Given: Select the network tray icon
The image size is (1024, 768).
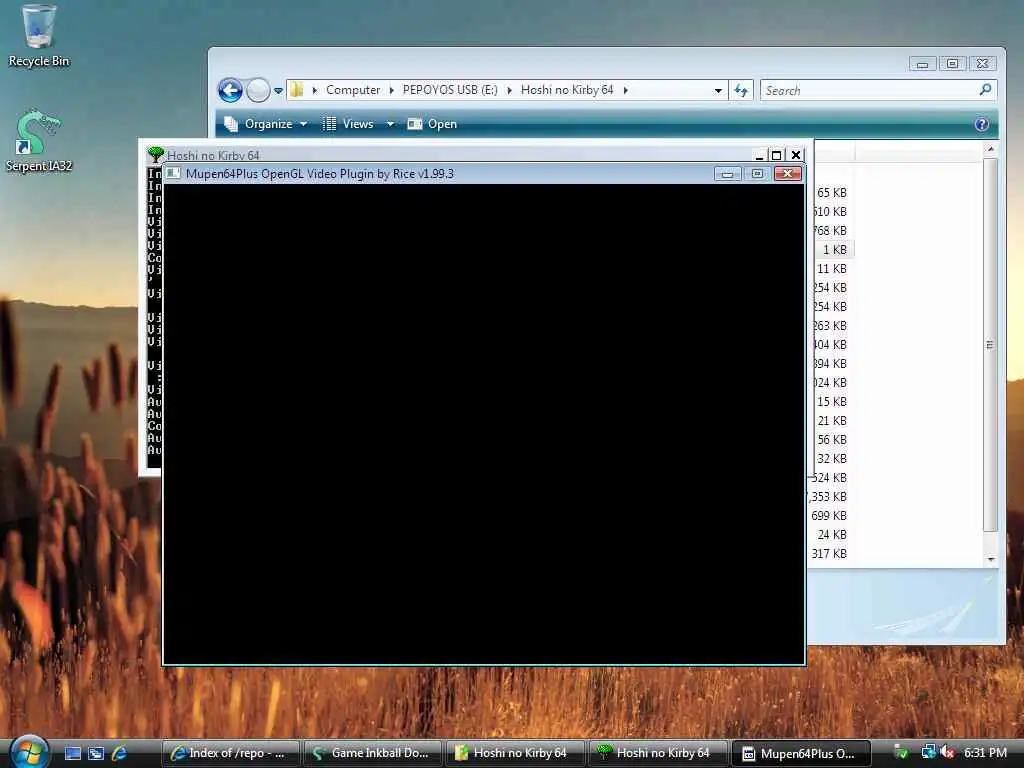Looking at the screenshot, I should pos(927,752).
